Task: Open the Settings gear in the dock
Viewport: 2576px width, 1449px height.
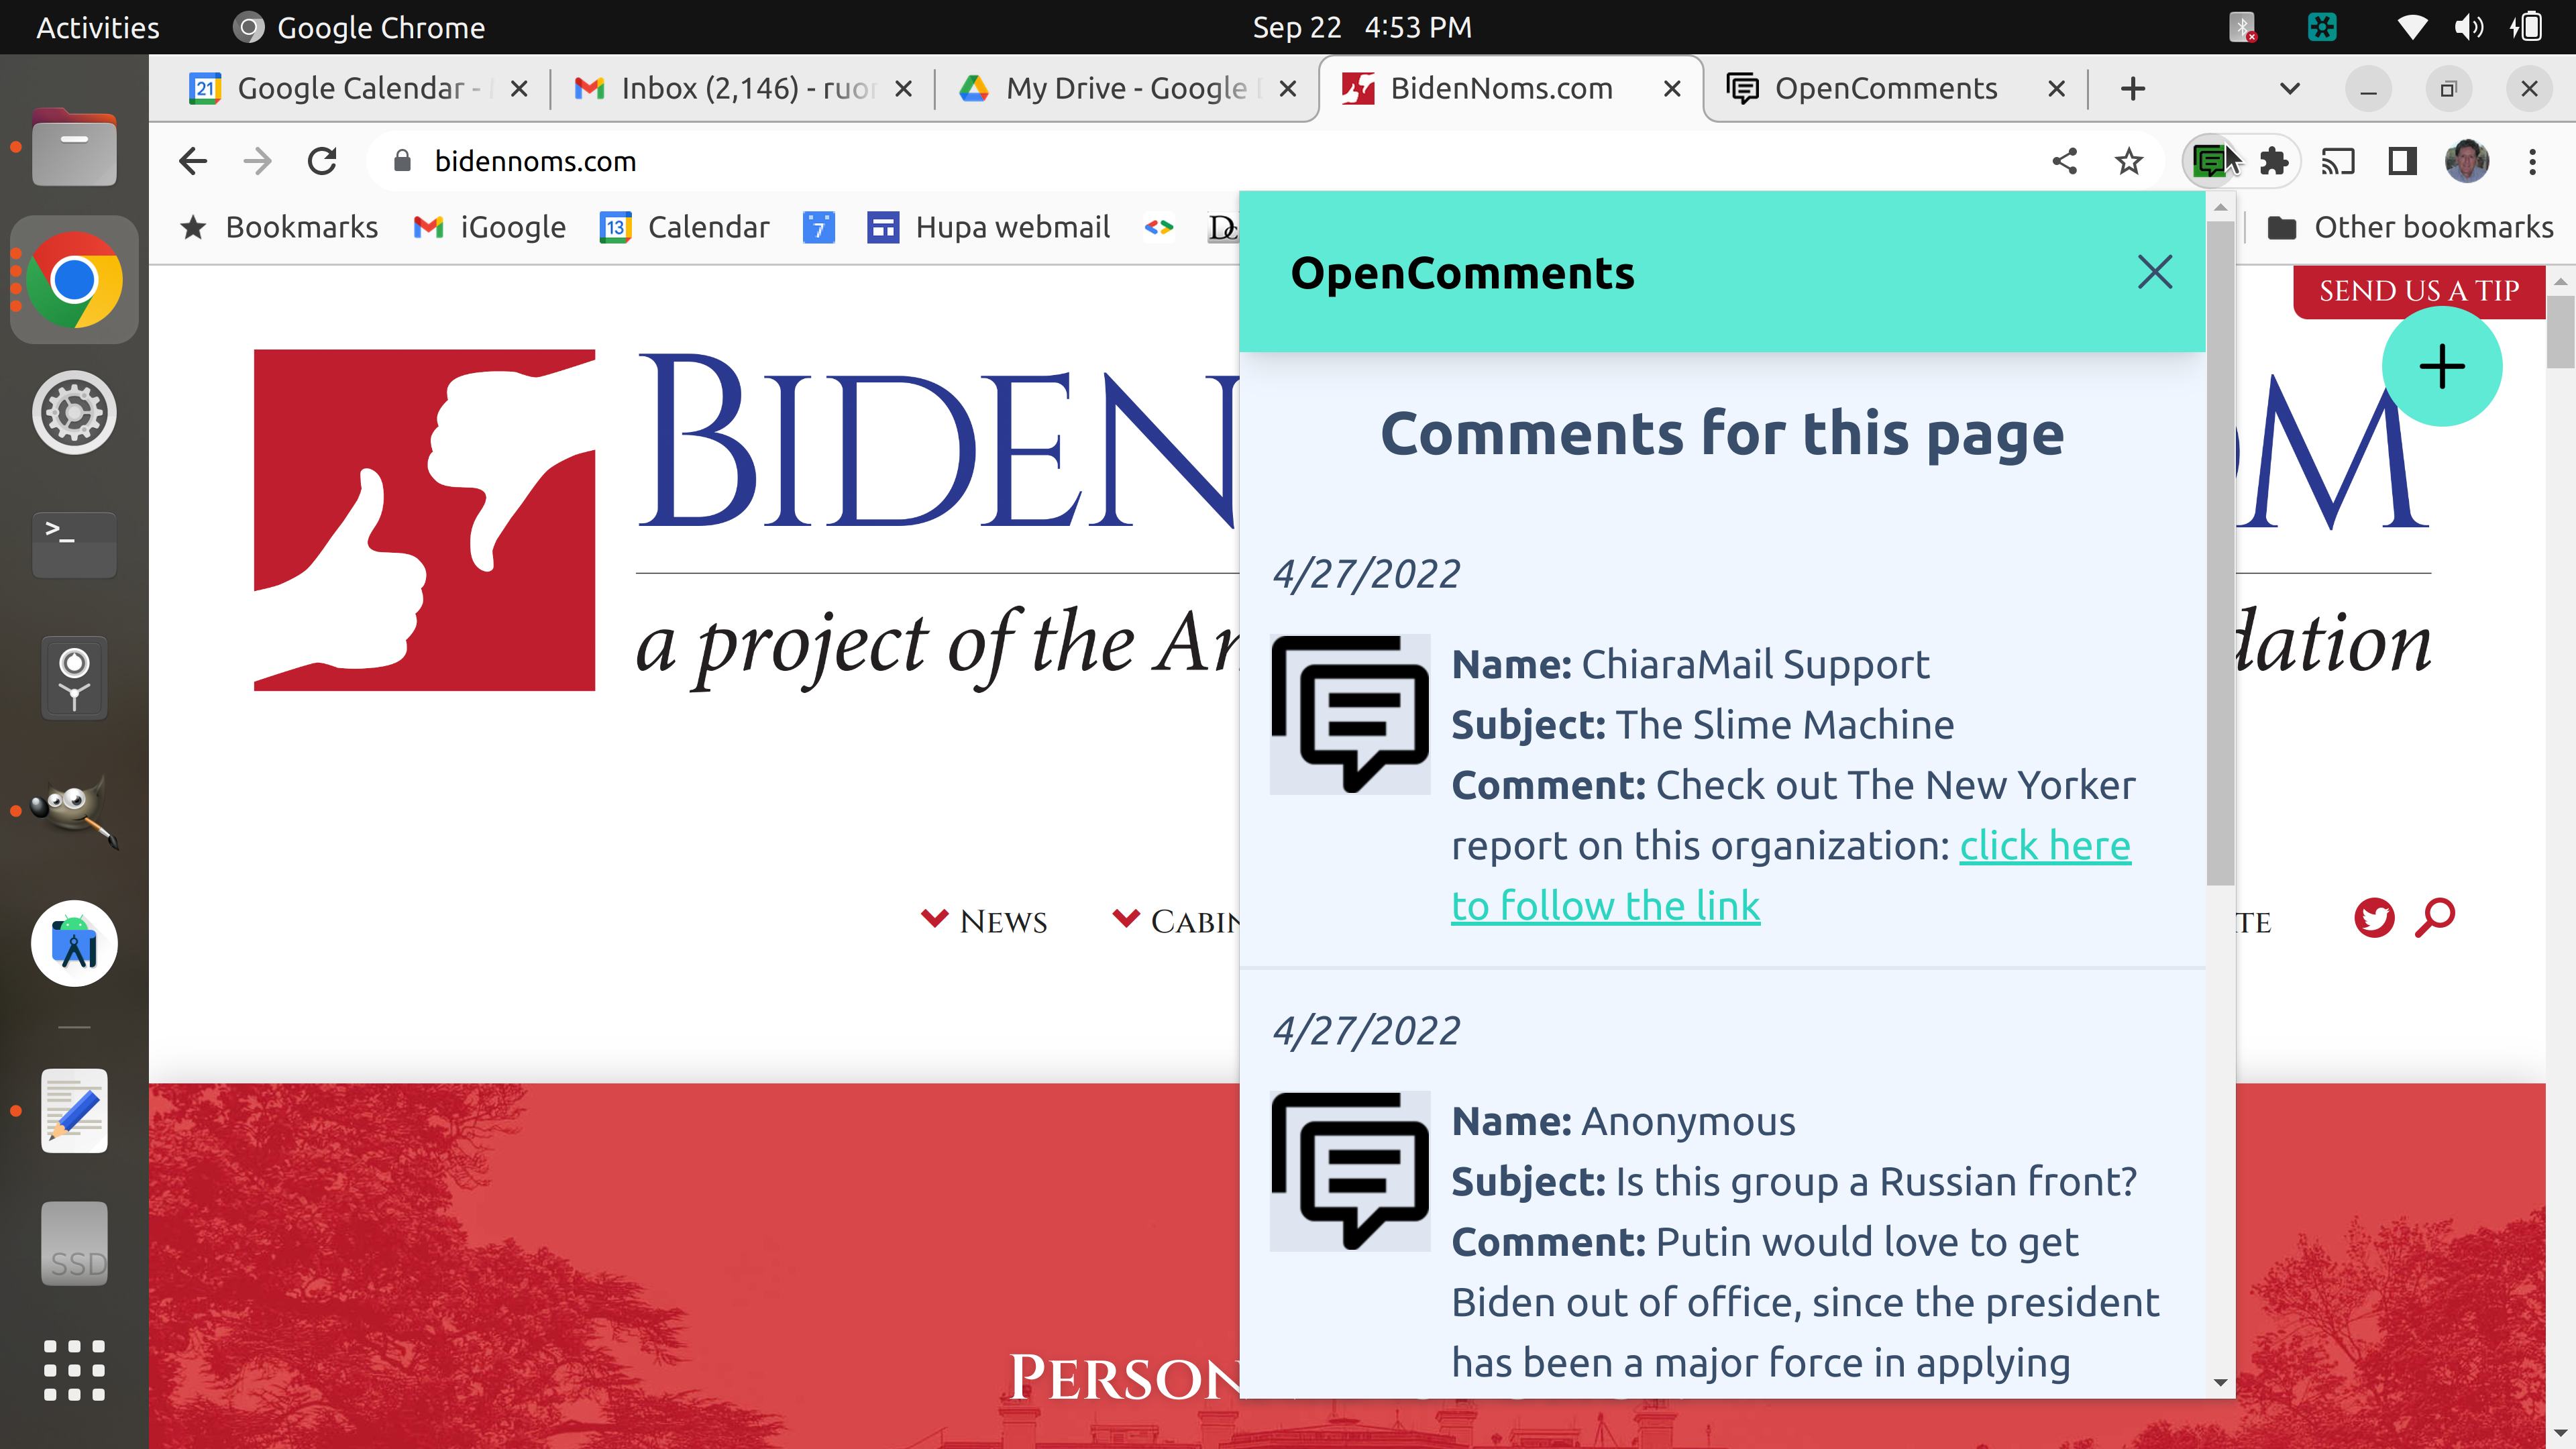Action: pos(74,413)
